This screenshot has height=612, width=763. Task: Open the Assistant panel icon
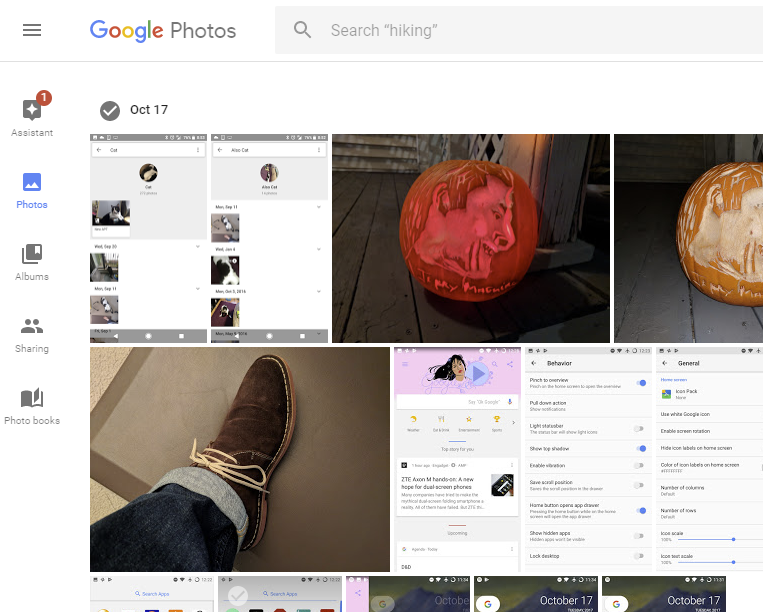[32, 110]
